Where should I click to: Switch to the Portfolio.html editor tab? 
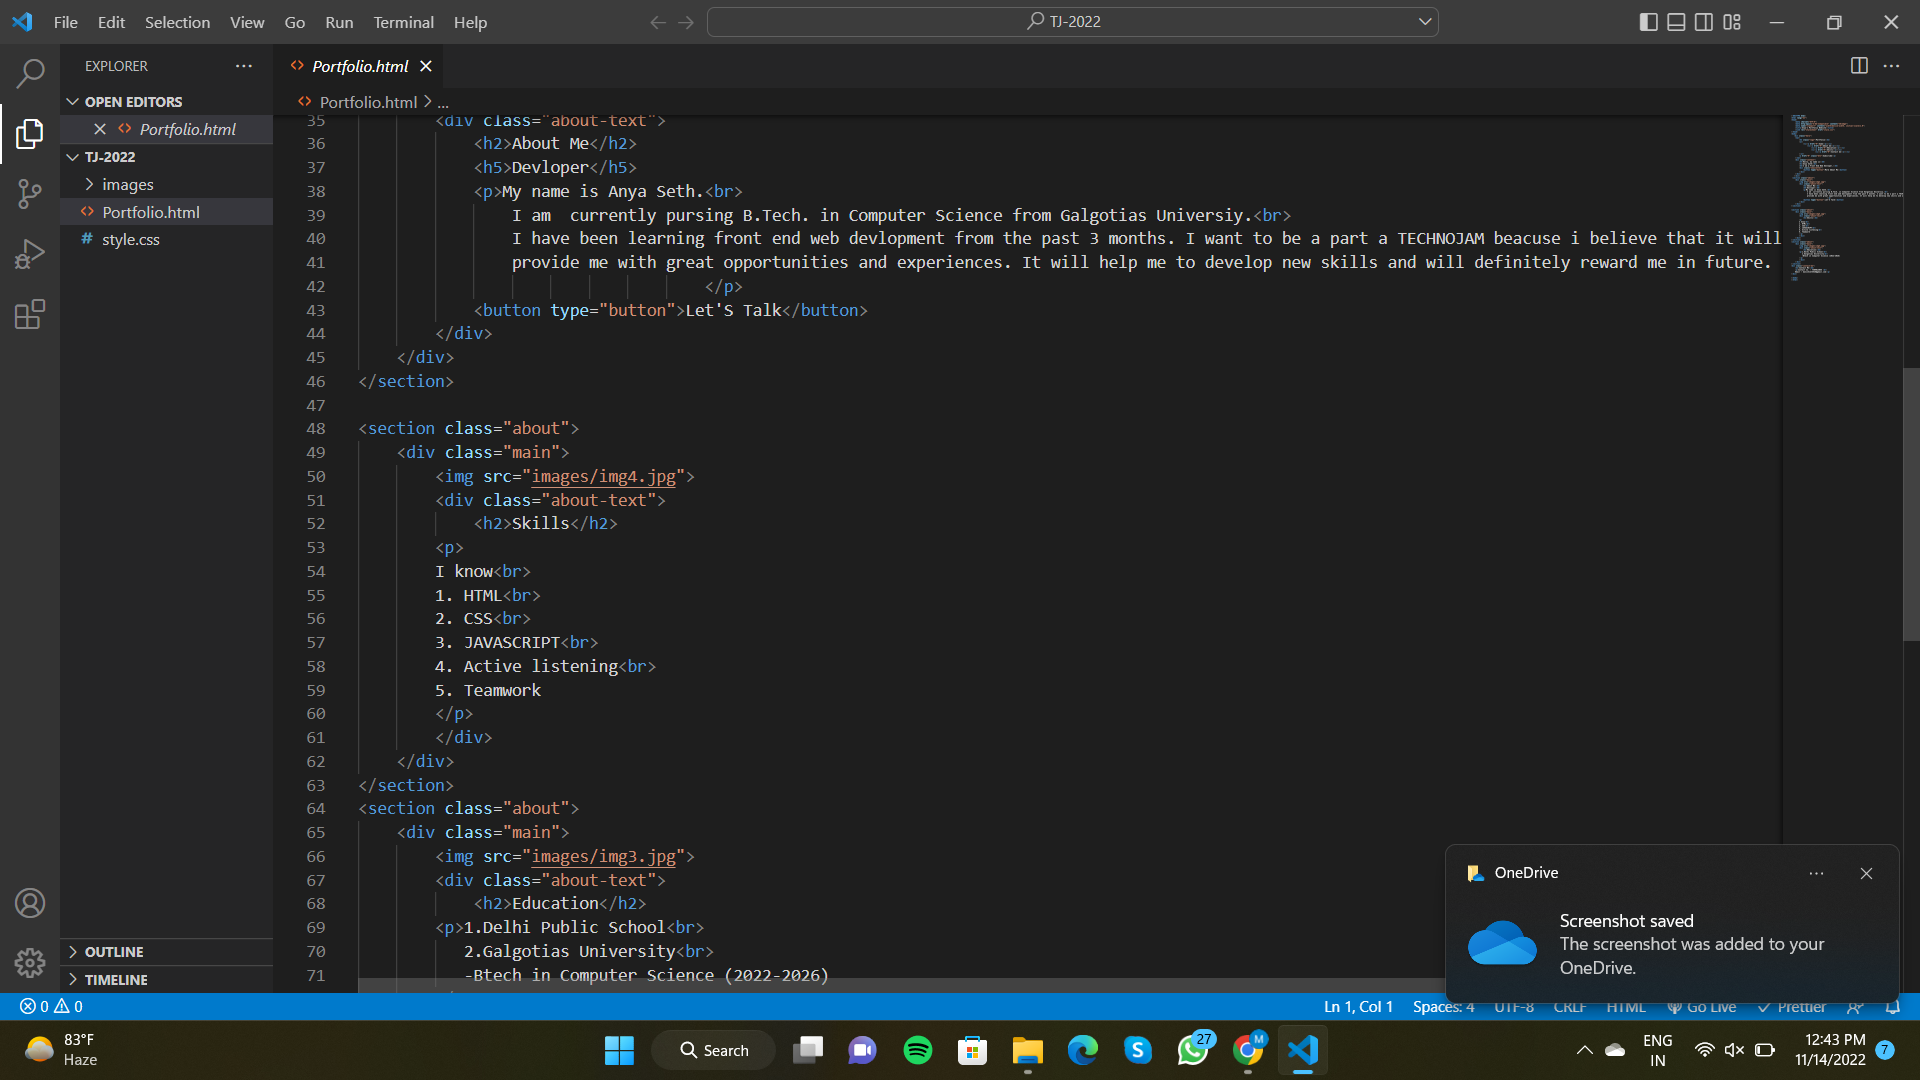[358, 65]
